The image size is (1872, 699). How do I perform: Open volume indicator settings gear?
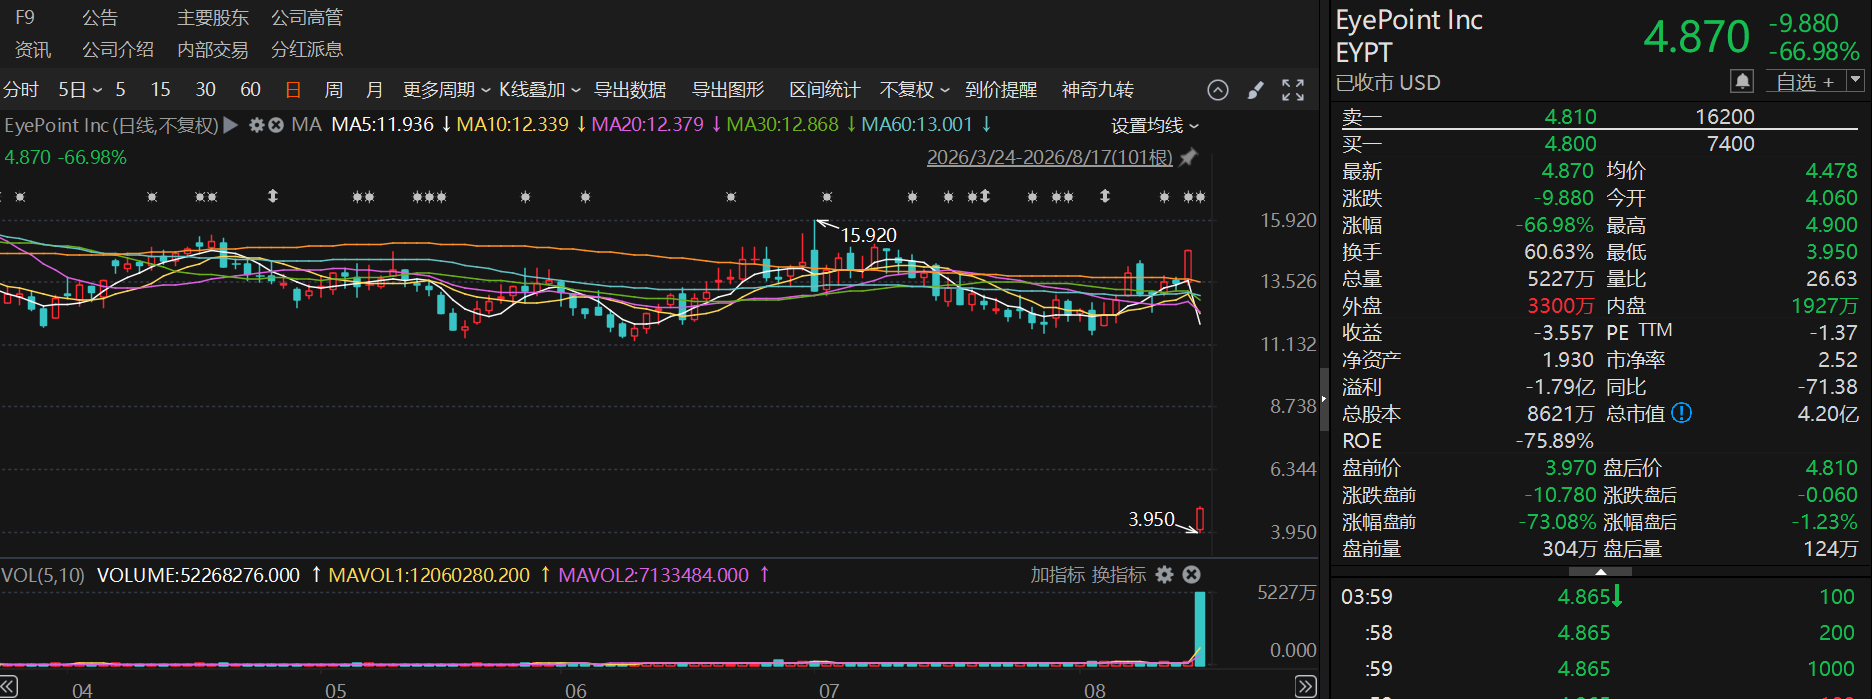(1164, 575)
